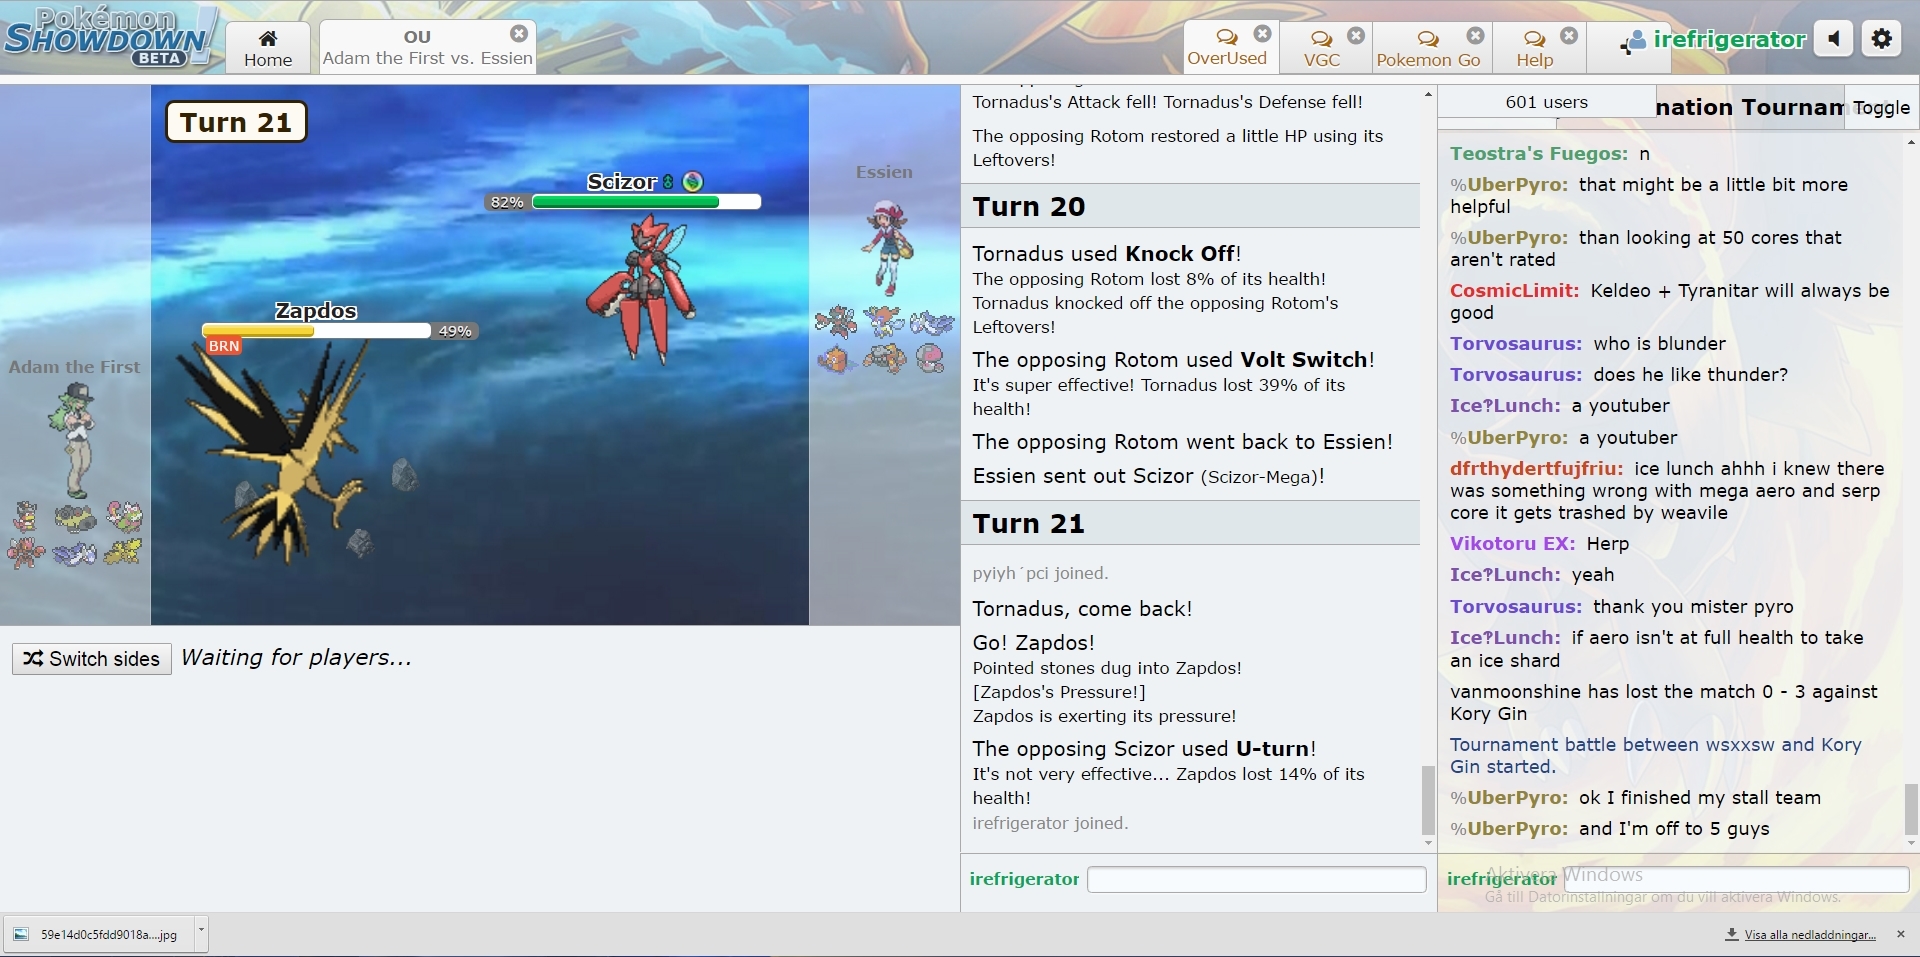The height and width of the screenshot is (957, 1920).
Task: Click username dfrthydertfujfriu in the chat
Action: [1536, 469]
